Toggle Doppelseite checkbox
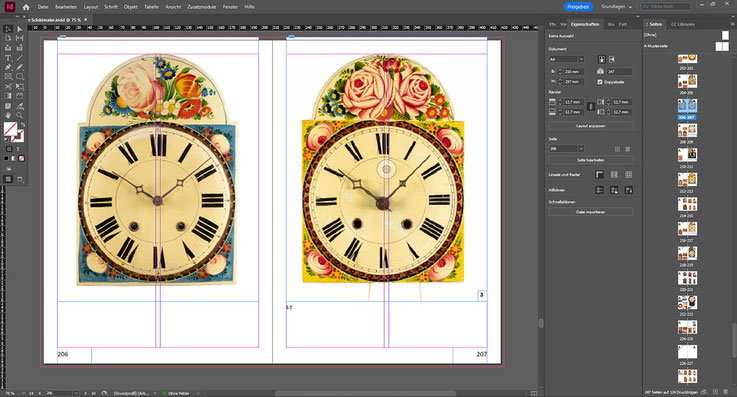The height and width of the screenshot is (397, 737). coord(600,82)
